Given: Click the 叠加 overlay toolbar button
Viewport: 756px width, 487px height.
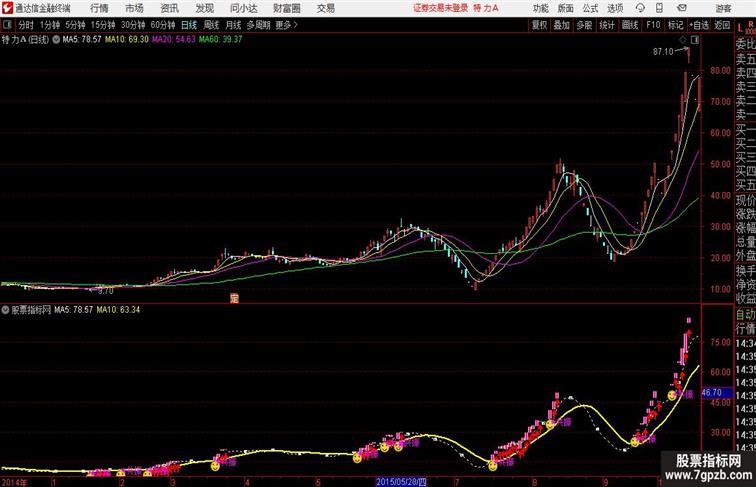Looking at the screenshot, I should click(562, 25).
